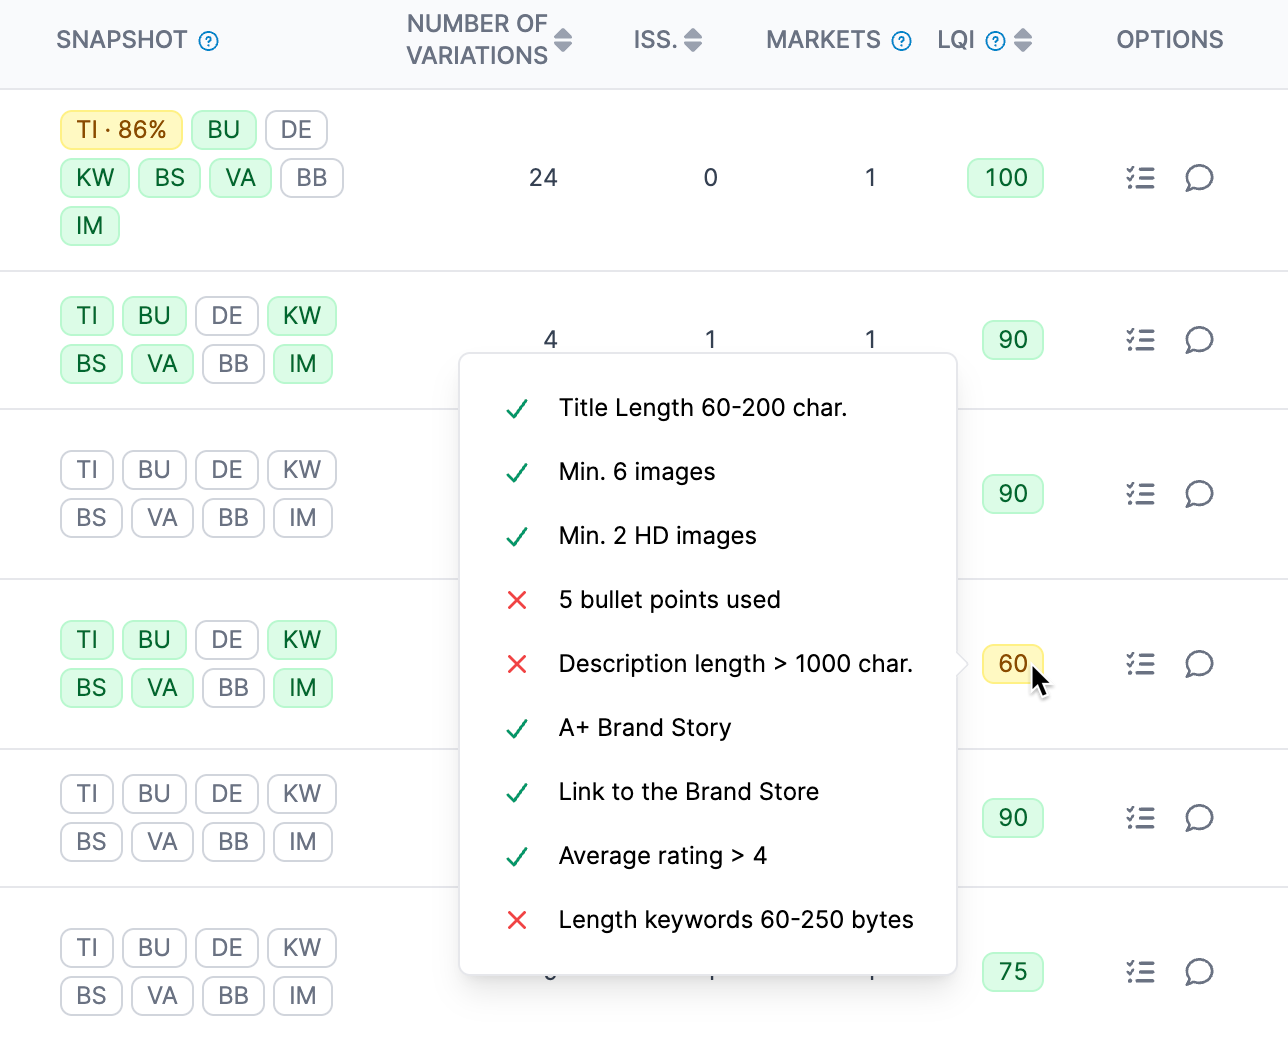Toggle the BB badge in the first row
Screen dimensions: 1288x1048
point(311,177)
